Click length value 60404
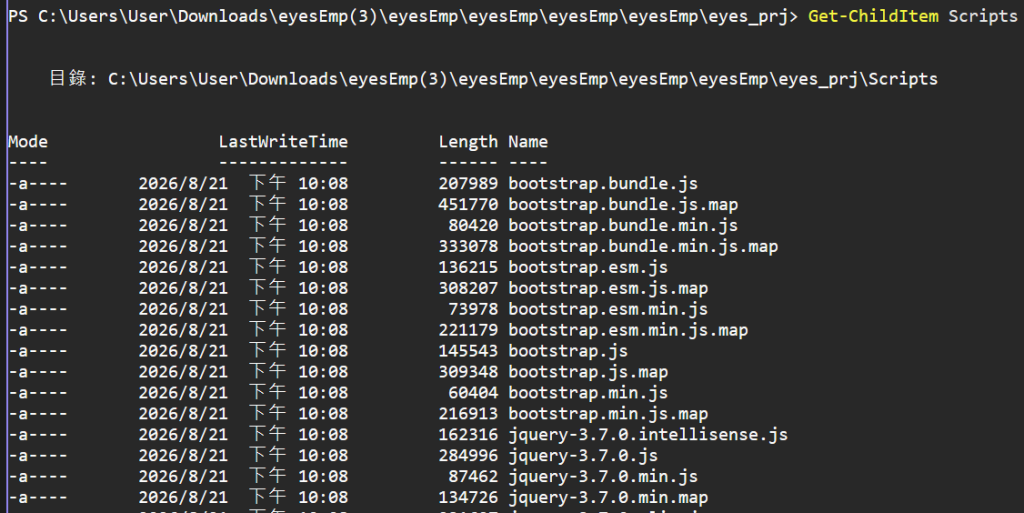The height and width of the screenshot is (513, 1024). point(473,392)
